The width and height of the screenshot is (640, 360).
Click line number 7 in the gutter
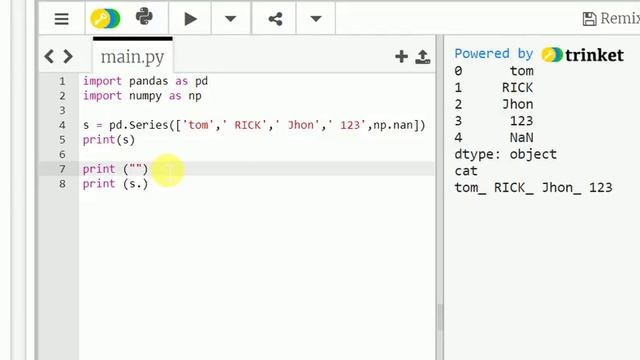click(x=62, y=169)
